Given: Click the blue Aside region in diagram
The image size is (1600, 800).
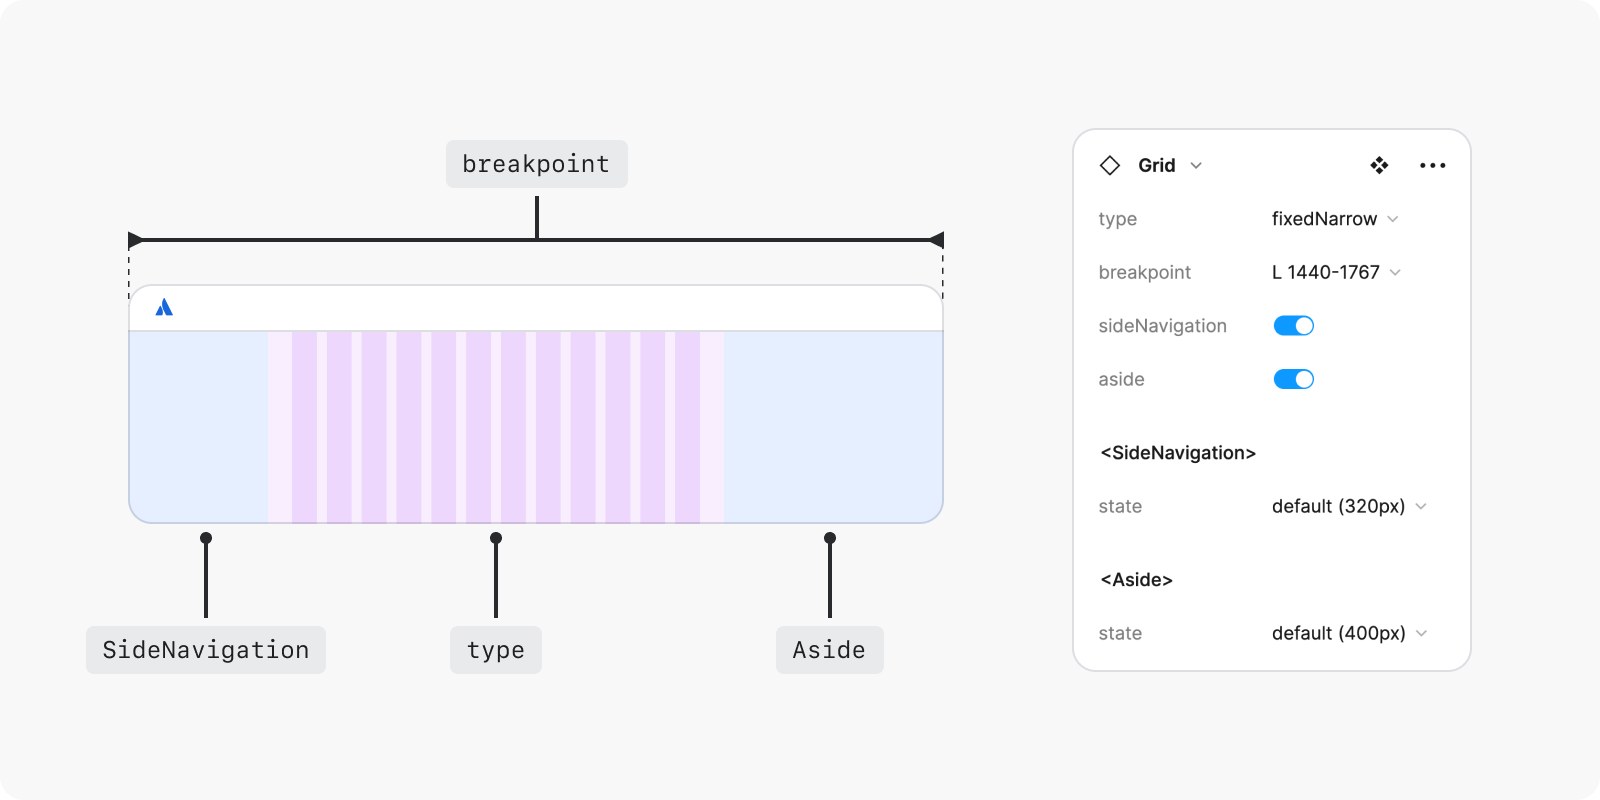Looking at the screenshot, I should point(832,427).
